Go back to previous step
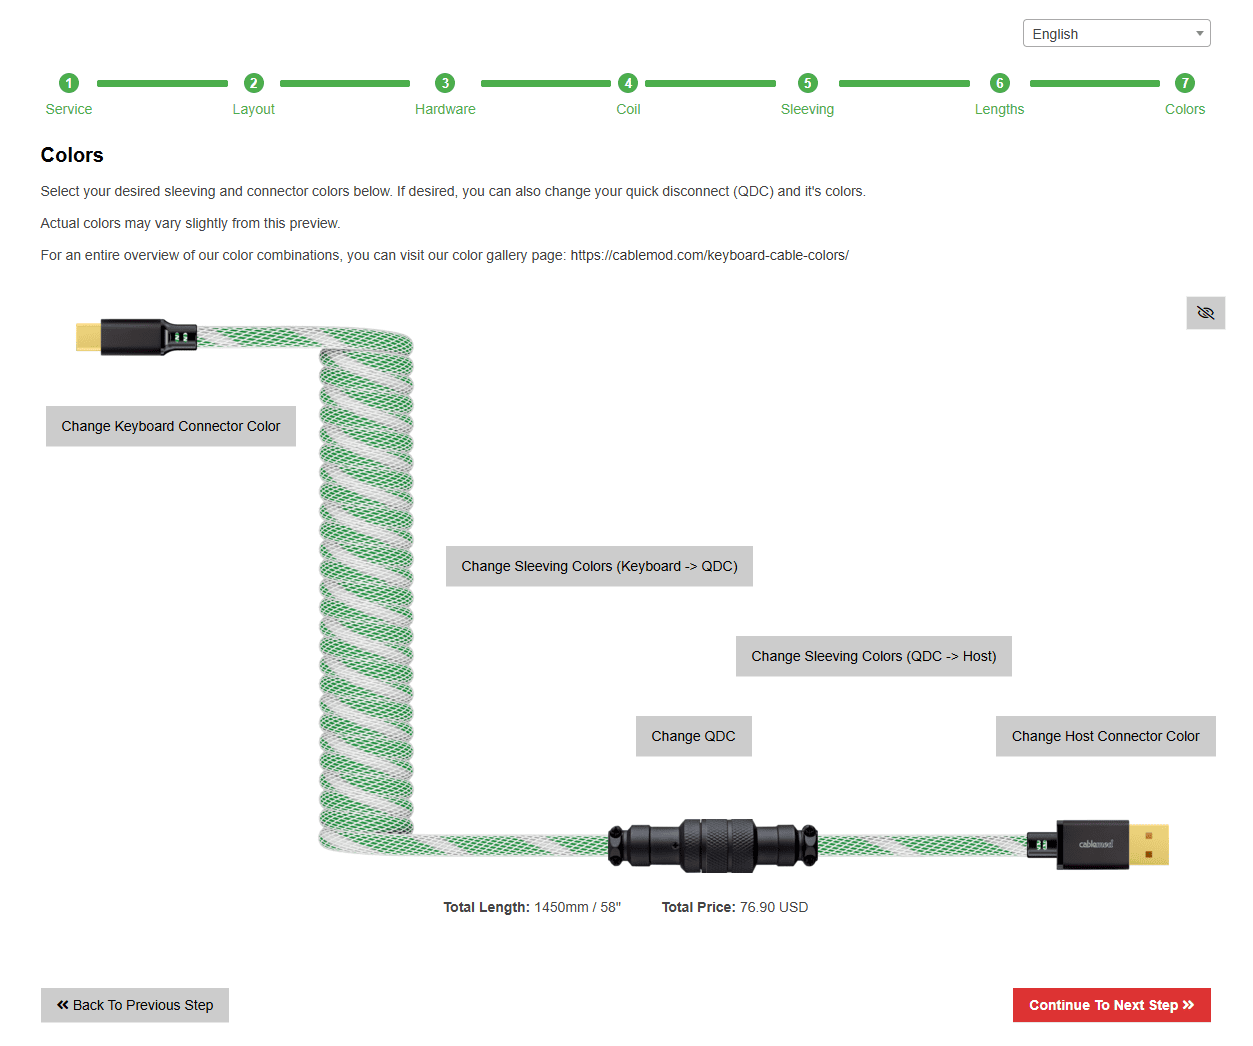 (135, 1005)
